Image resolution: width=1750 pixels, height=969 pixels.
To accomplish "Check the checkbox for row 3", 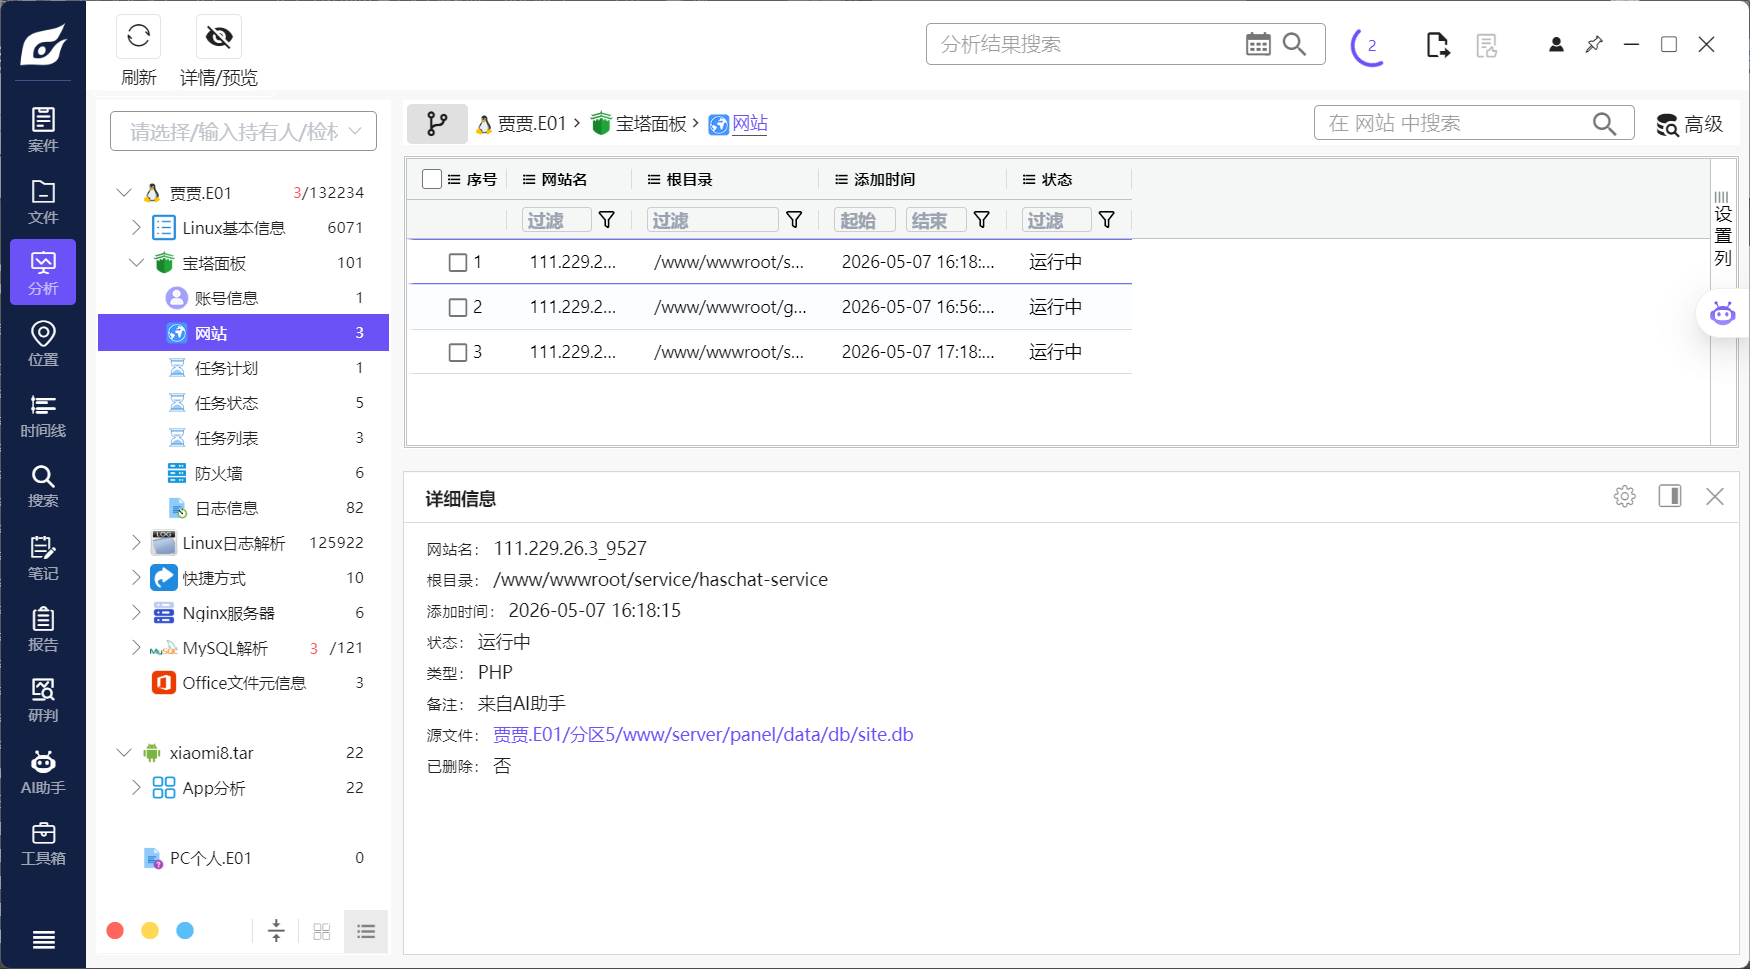I will (458, 353).
